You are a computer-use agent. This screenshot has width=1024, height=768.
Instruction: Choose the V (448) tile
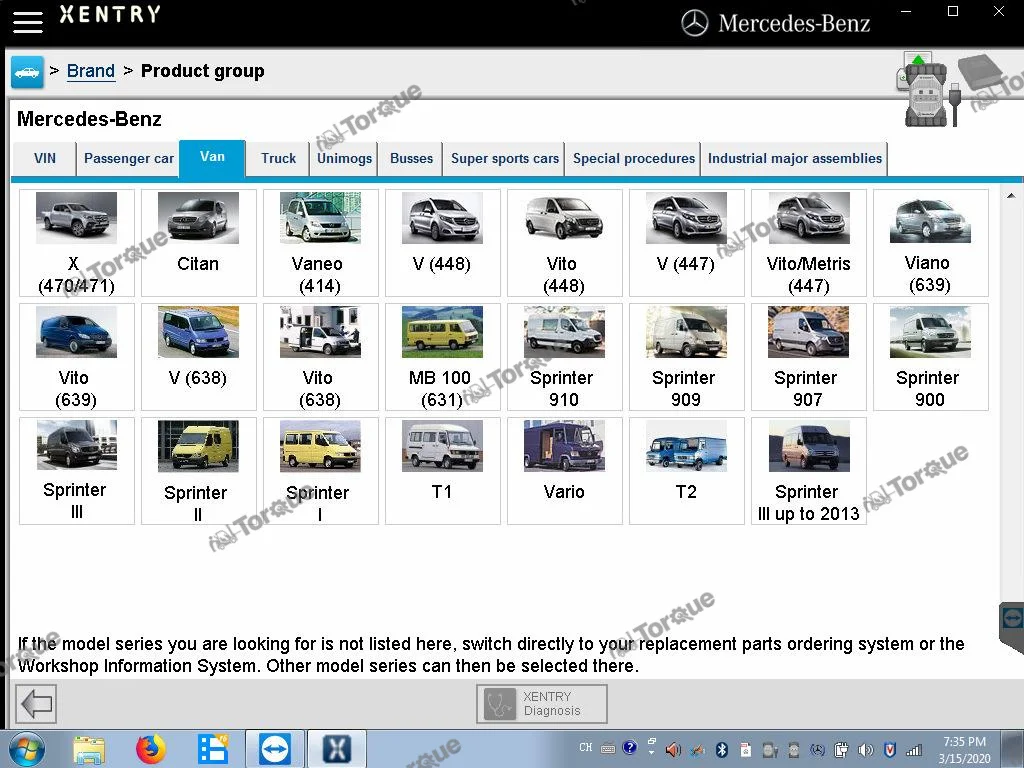coord(442,243)
